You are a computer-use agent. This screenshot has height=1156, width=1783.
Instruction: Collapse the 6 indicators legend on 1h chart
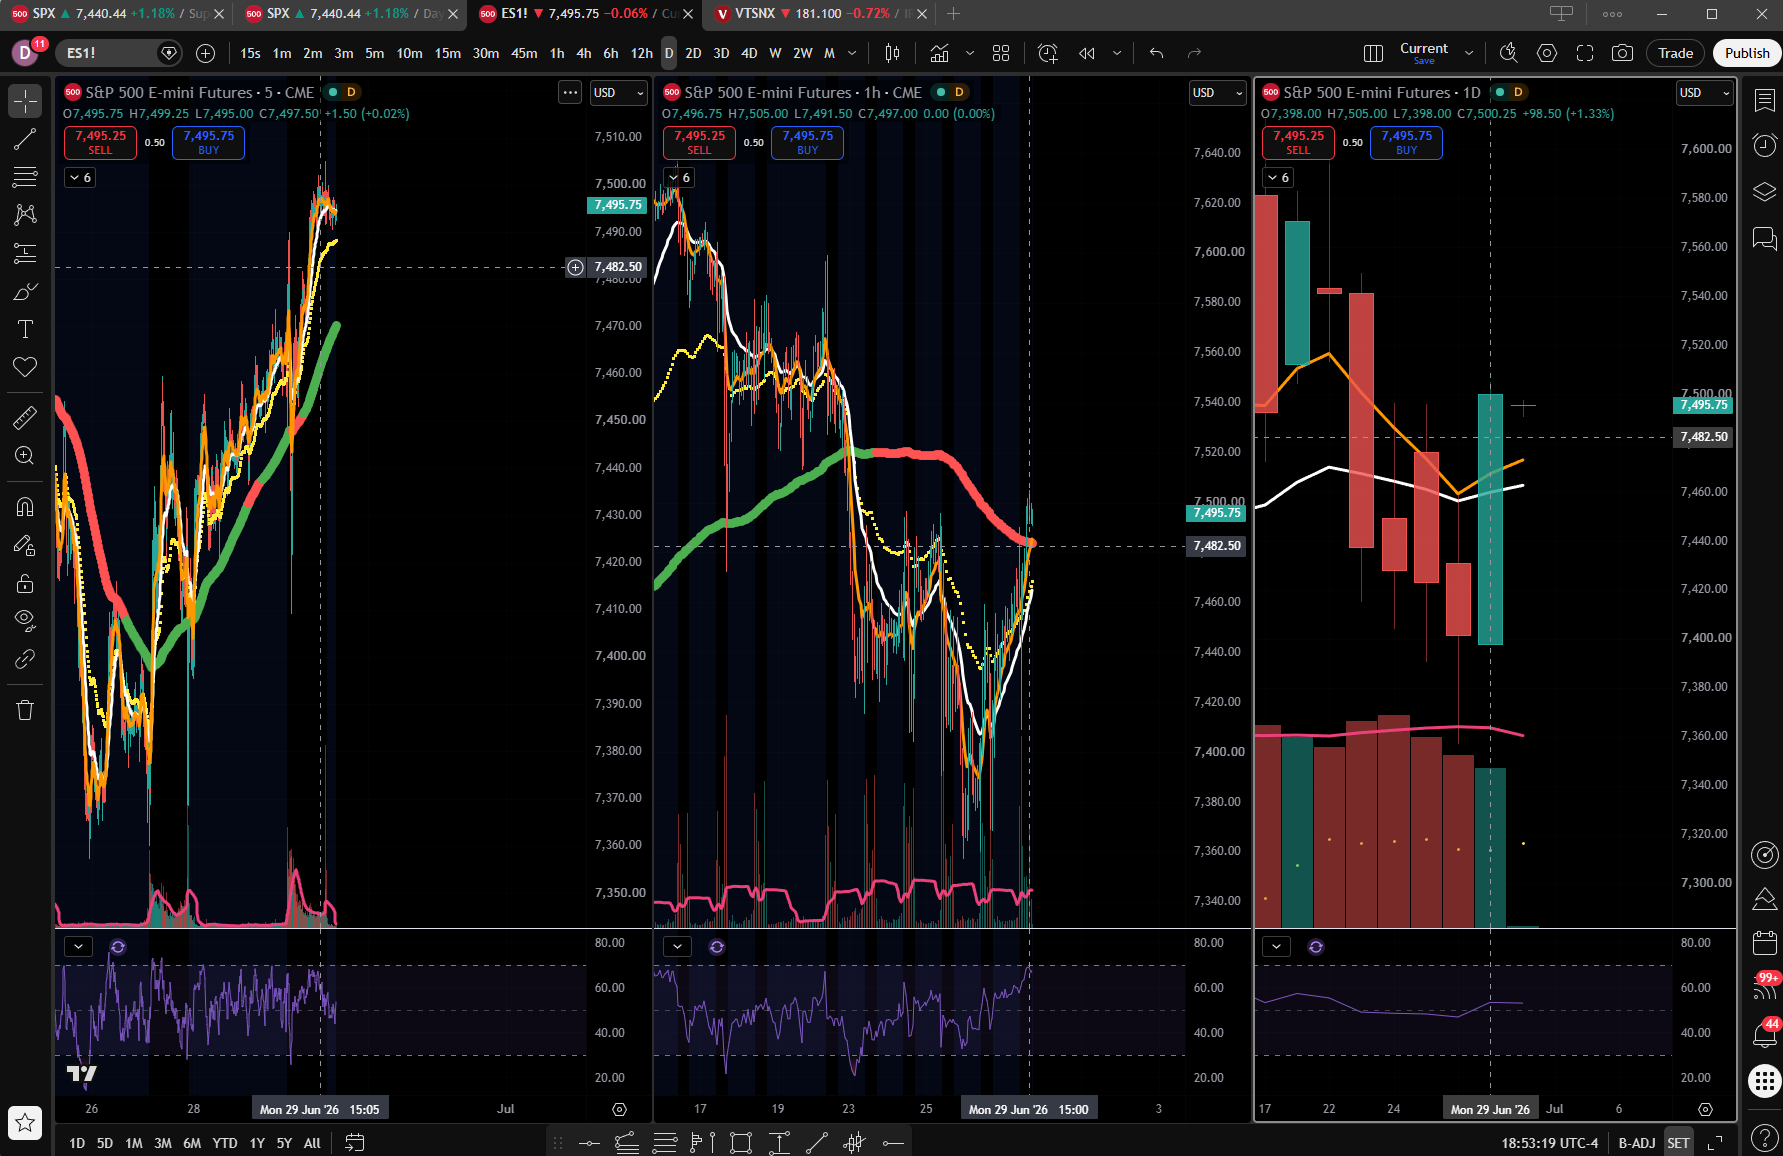tap(679, 177)
